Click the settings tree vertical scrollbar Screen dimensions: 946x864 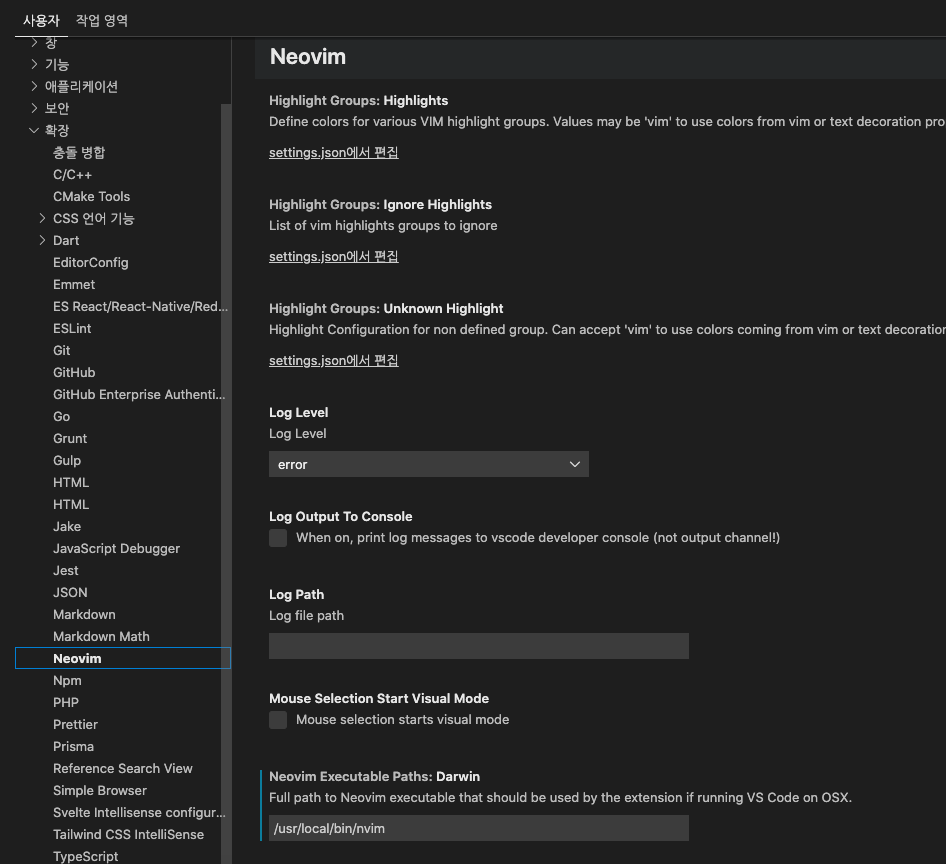pos(226,484)
